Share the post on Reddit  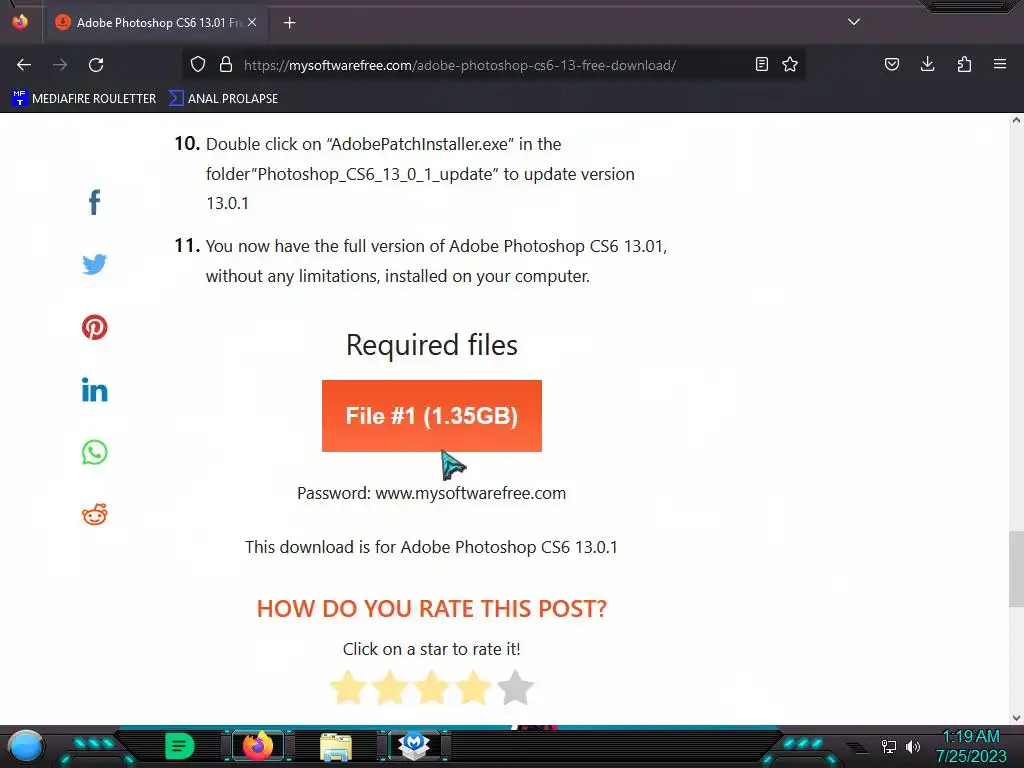pyautogui.click(x=95, y=515)
